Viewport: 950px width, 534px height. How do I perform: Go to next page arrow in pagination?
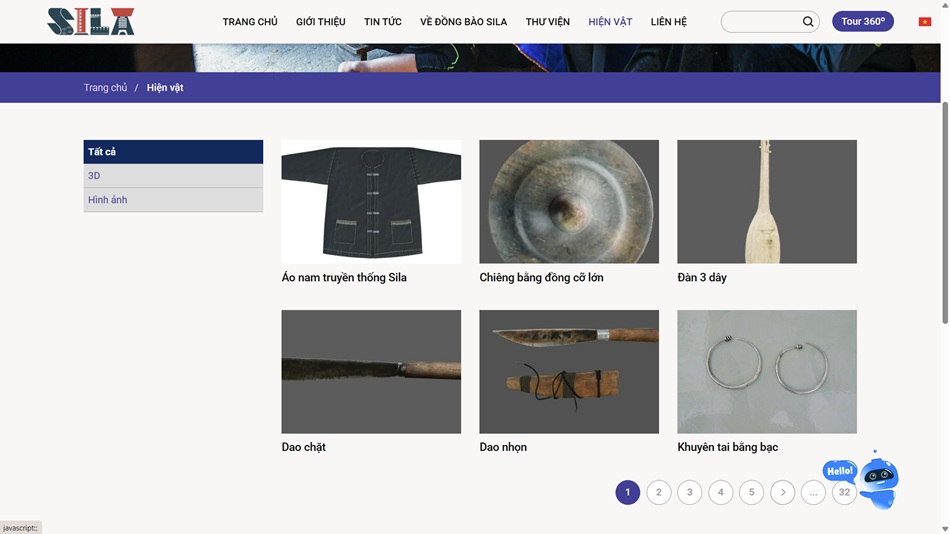(x=782, y=492)
